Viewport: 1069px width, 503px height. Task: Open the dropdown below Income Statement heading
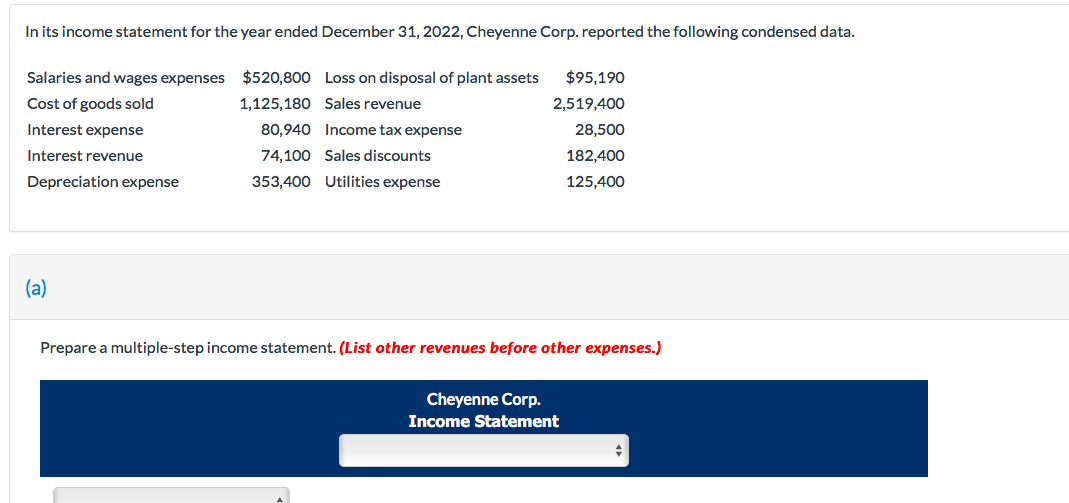click(x=483, y=450)
